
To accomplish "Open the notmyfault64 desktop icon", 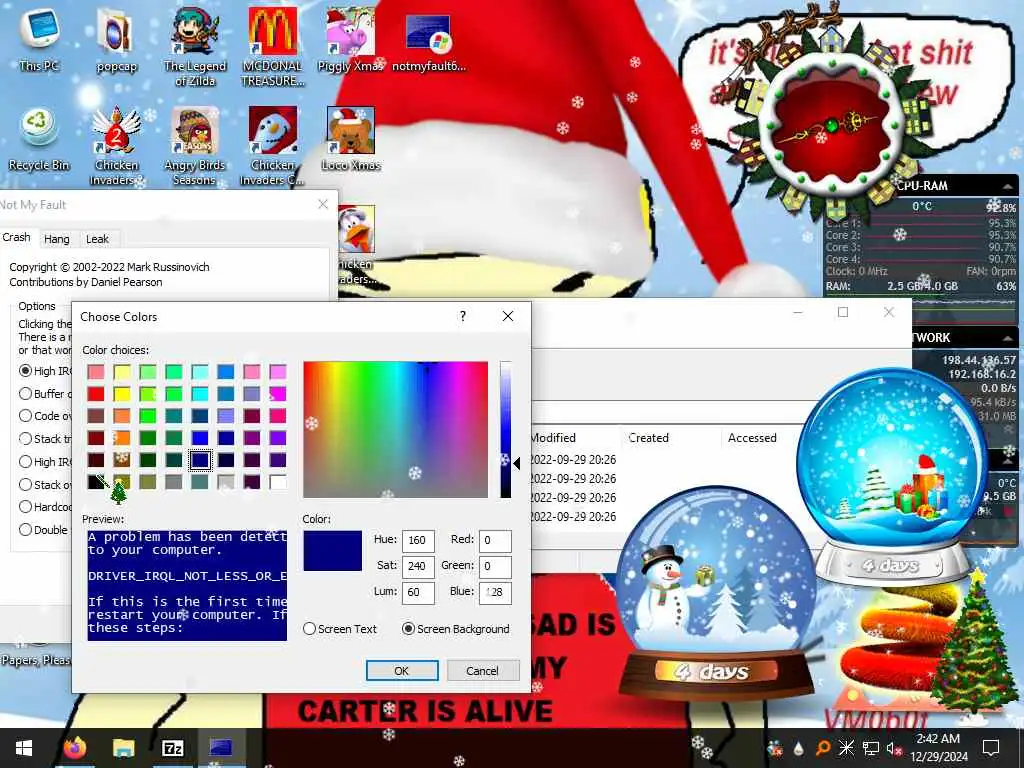I will (428, 40).
